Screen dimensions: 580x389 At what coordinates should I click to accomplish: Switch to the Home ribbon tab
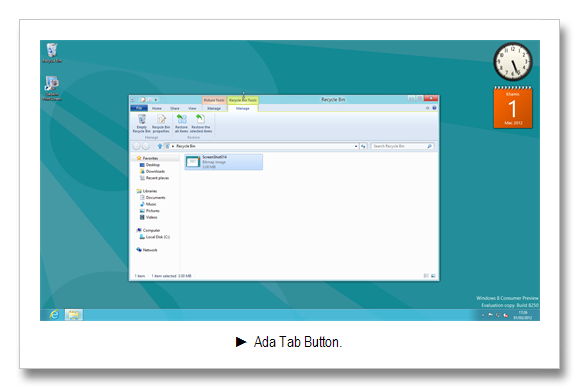point(157,108)
